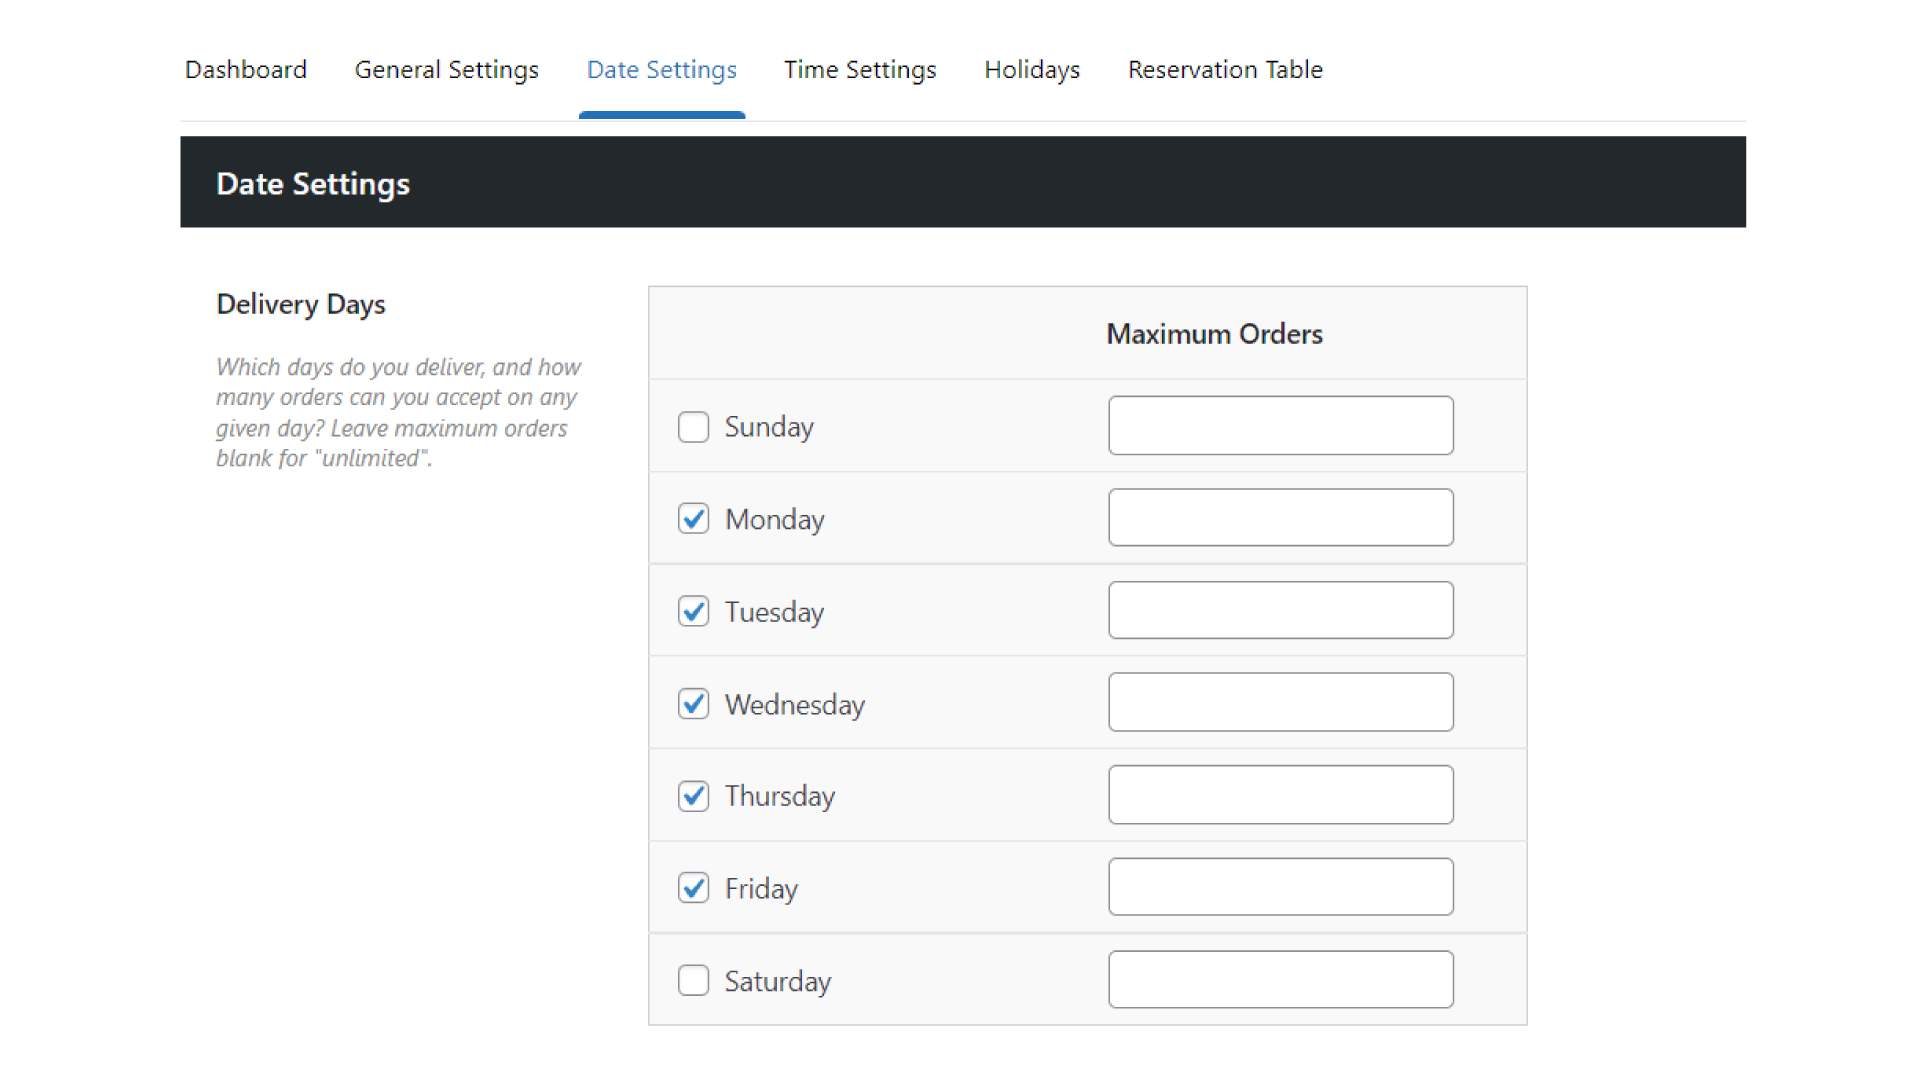This screenshot has width=1920, height=1080.
Task: Select the Date Settings tab
Action: click(661, 70)
